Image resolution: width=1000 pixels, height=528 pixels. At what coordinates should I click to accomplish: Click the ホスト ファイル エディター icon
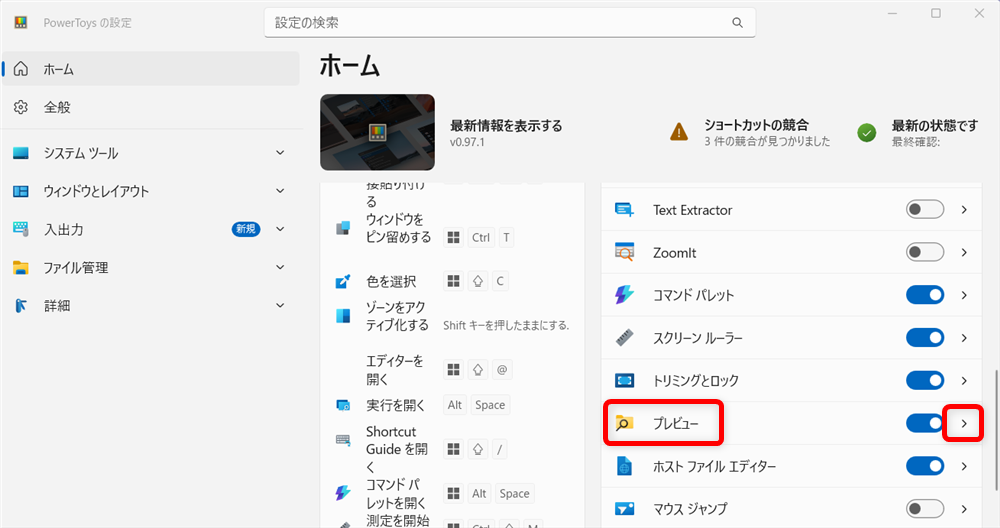pyautogui.click(x=624, y=466)
